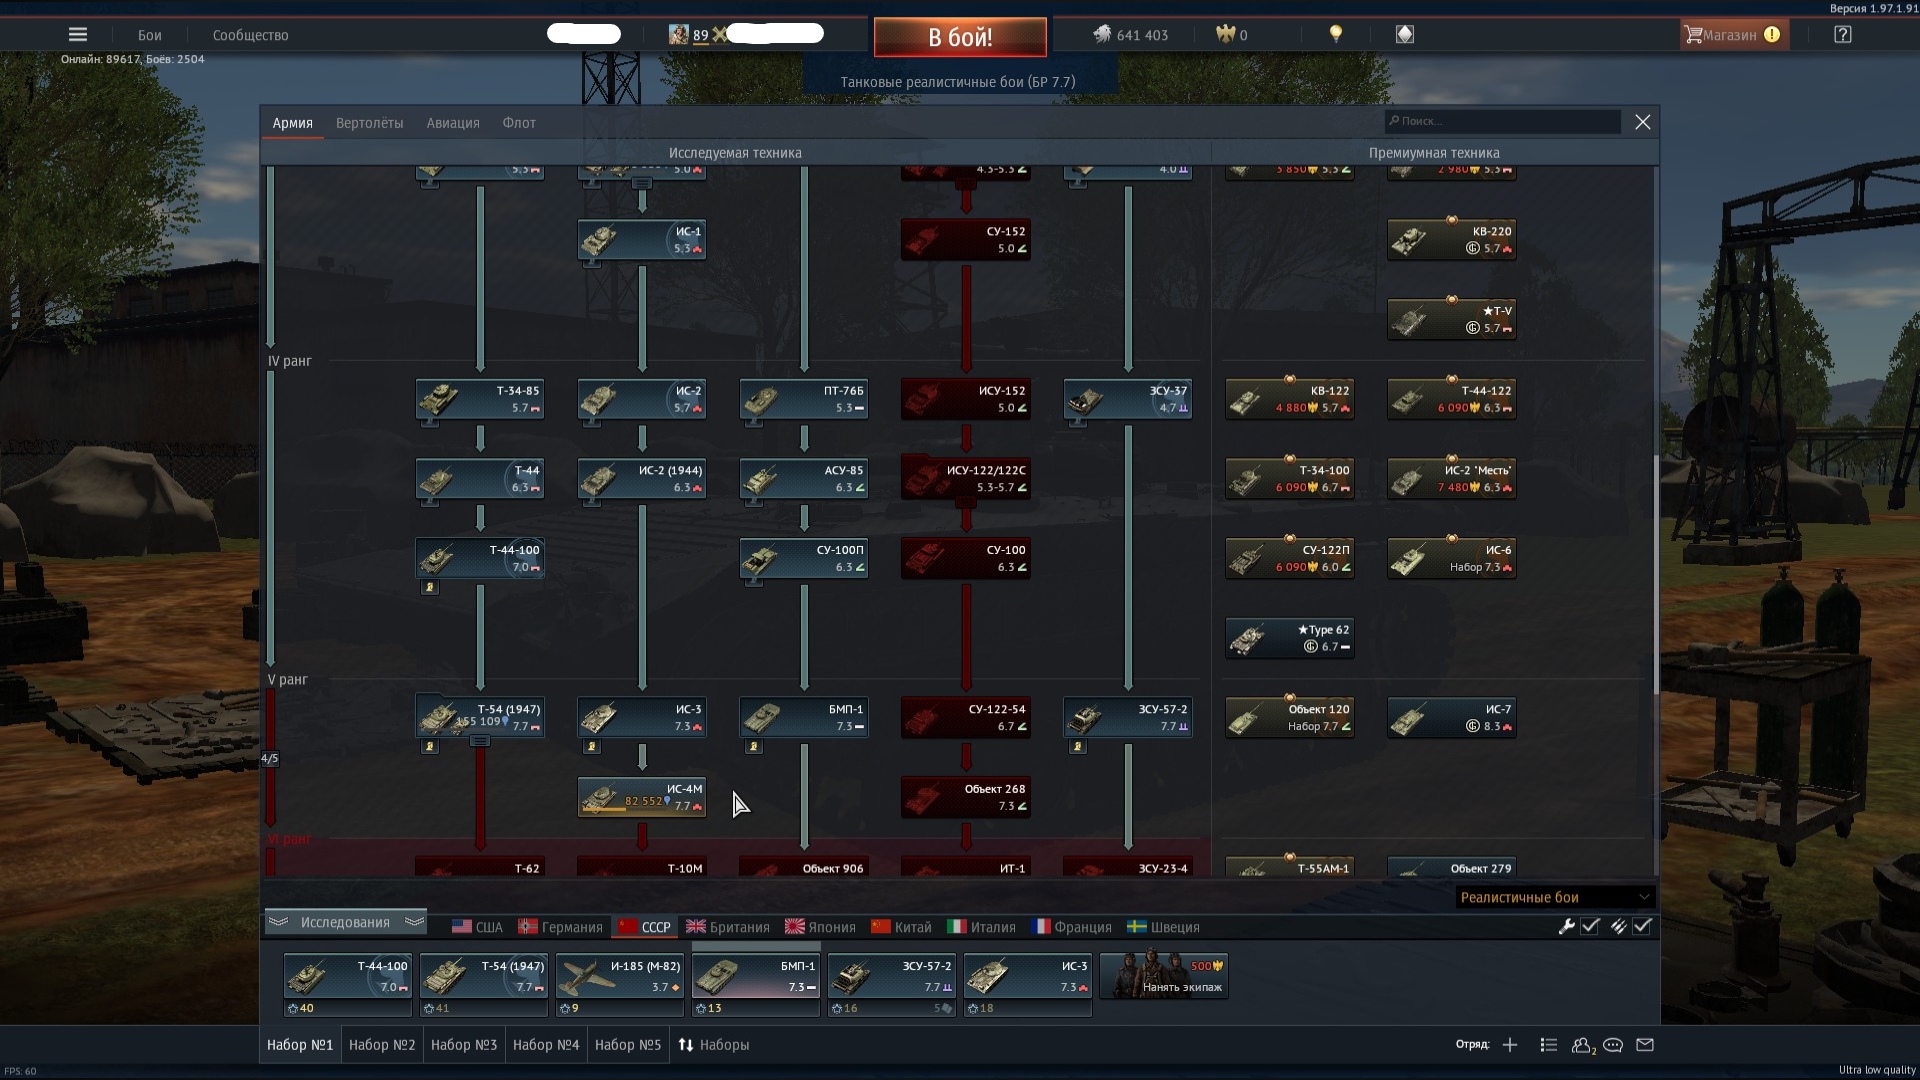Click the В бой! battle button
1920x1080 pixels.
pyautogui.click(x=960, y=37)
